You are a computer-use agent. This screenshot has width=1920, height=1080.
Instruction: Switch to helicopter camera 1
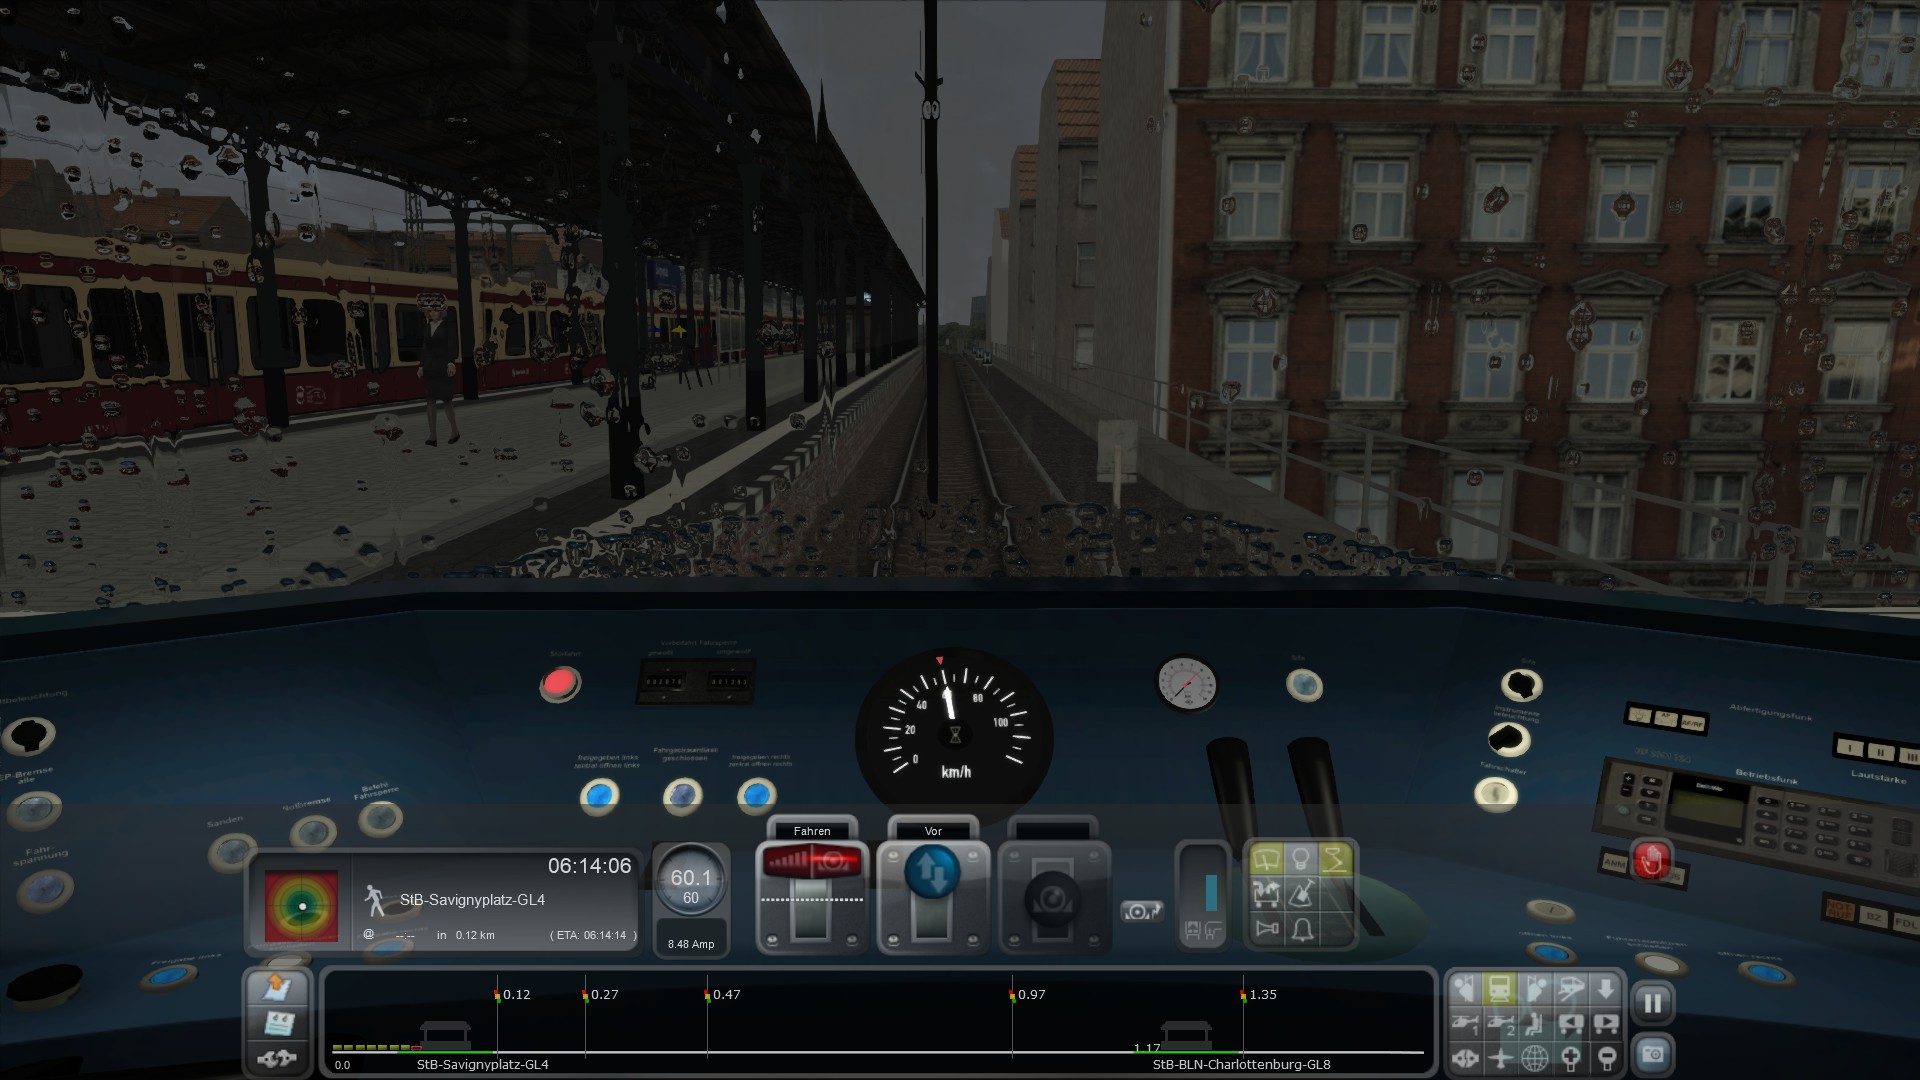tap(1465, 1024)
